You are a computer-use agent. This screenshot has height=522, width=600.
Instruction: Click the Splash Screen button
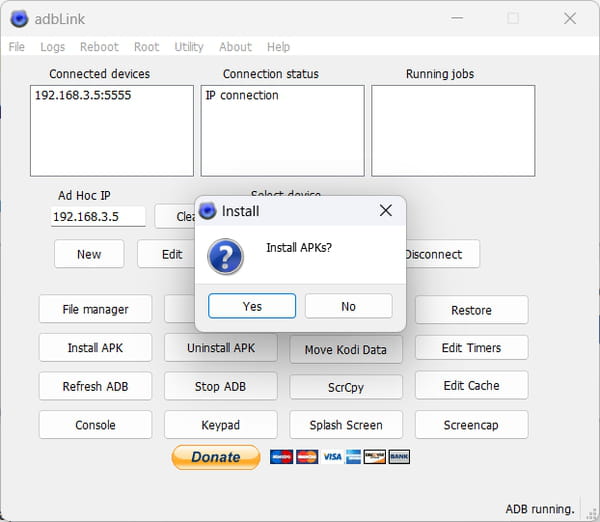tap(346, 425)
